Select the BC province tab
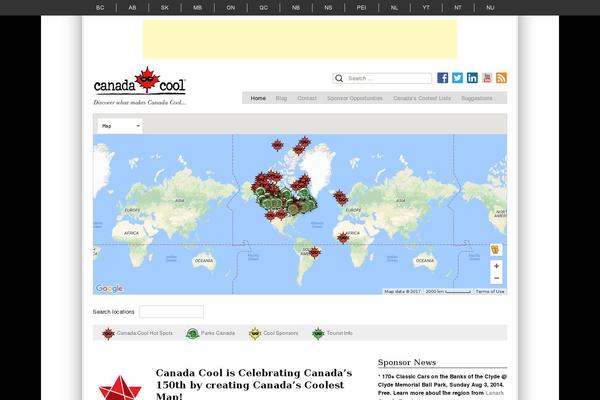This screenshot has height=400, width=600. [100, 8]
